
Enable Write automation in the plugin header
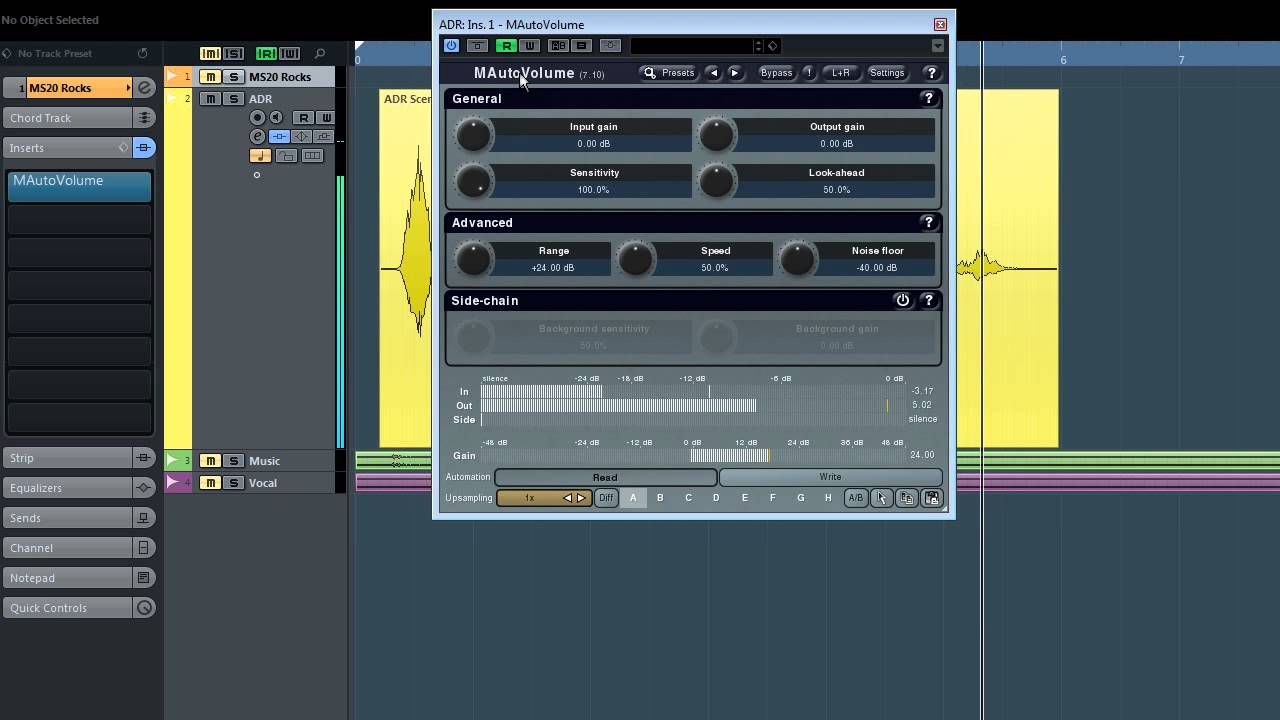tap(530, 46)
